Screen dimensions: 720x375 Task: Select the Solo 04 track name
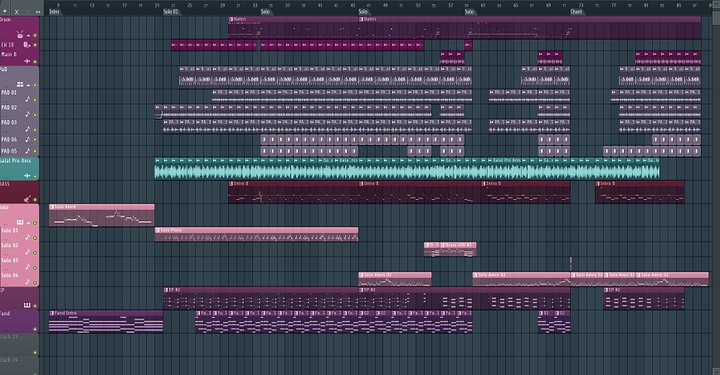[x=10, y=275]
